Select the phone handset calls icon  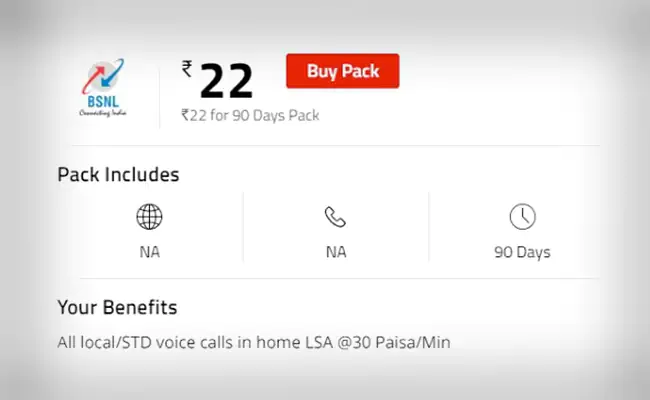[335, 217]
